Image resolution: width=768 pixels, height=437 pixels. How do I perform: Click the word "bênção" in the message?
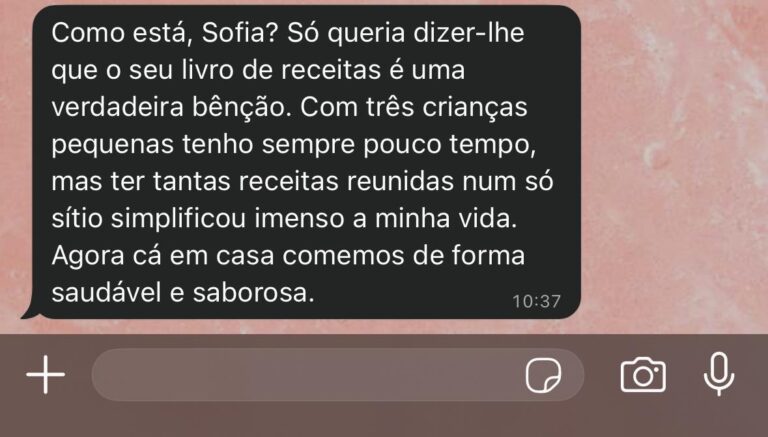point(241,107)
